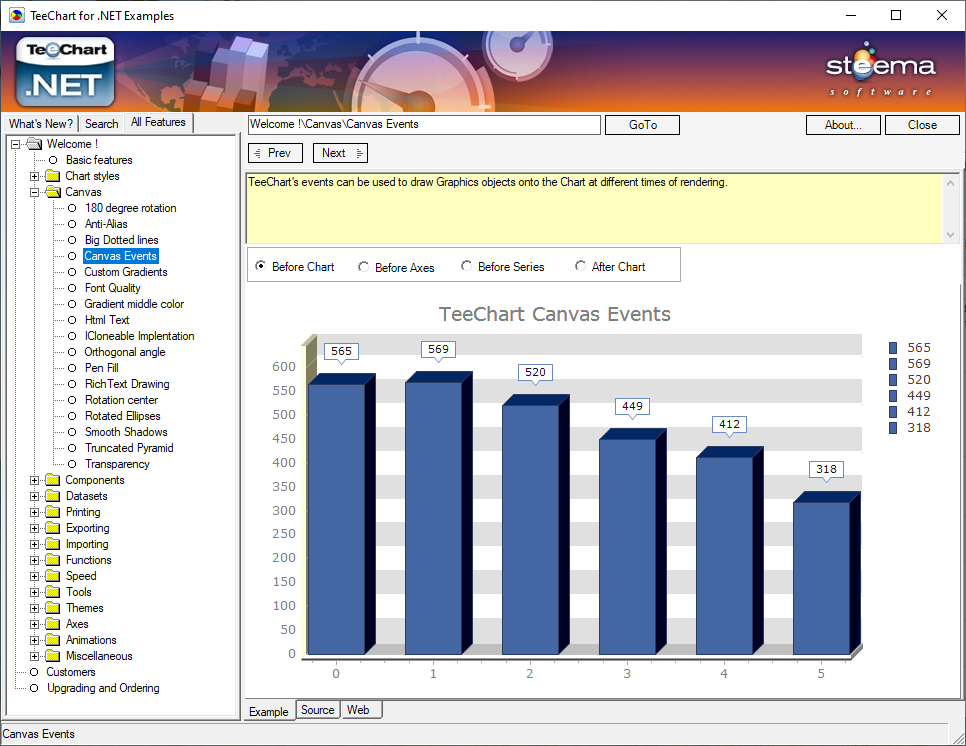The image size is (966, 746).
Task: Click the circle bullet beside Basic features
Action: (x=53, y=160)
